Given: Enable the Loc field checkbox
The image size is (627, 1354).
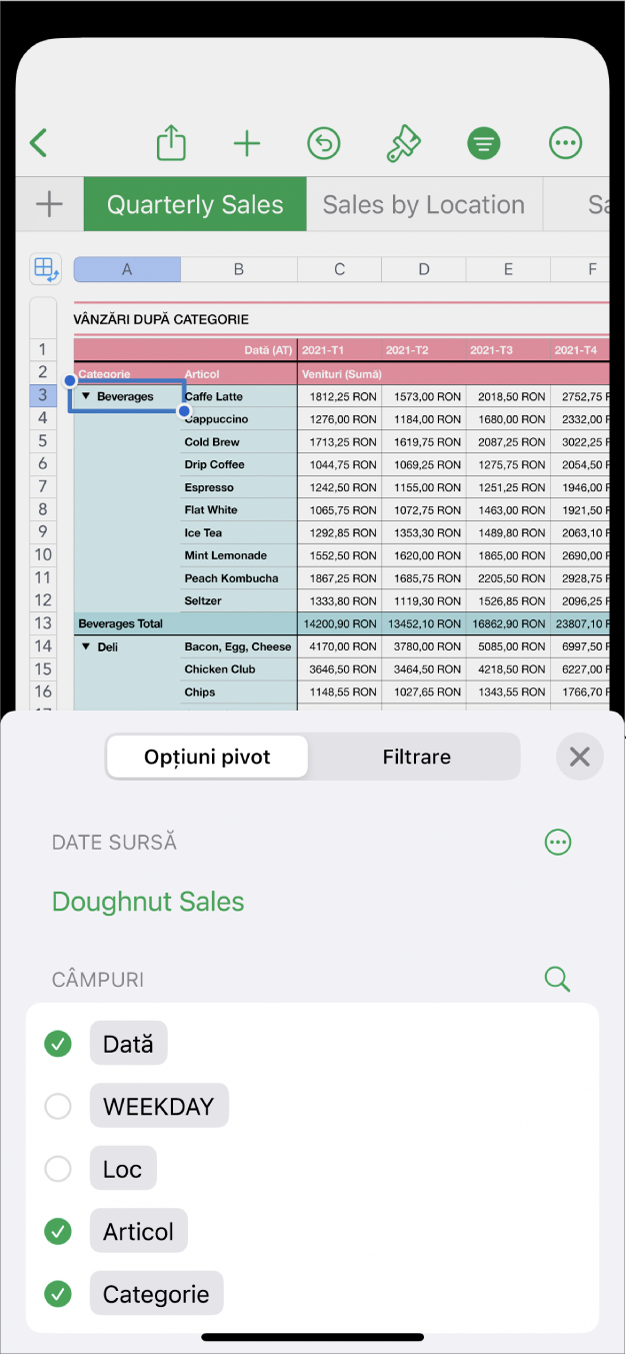Looking at the screenshot, I should 59,1169.
